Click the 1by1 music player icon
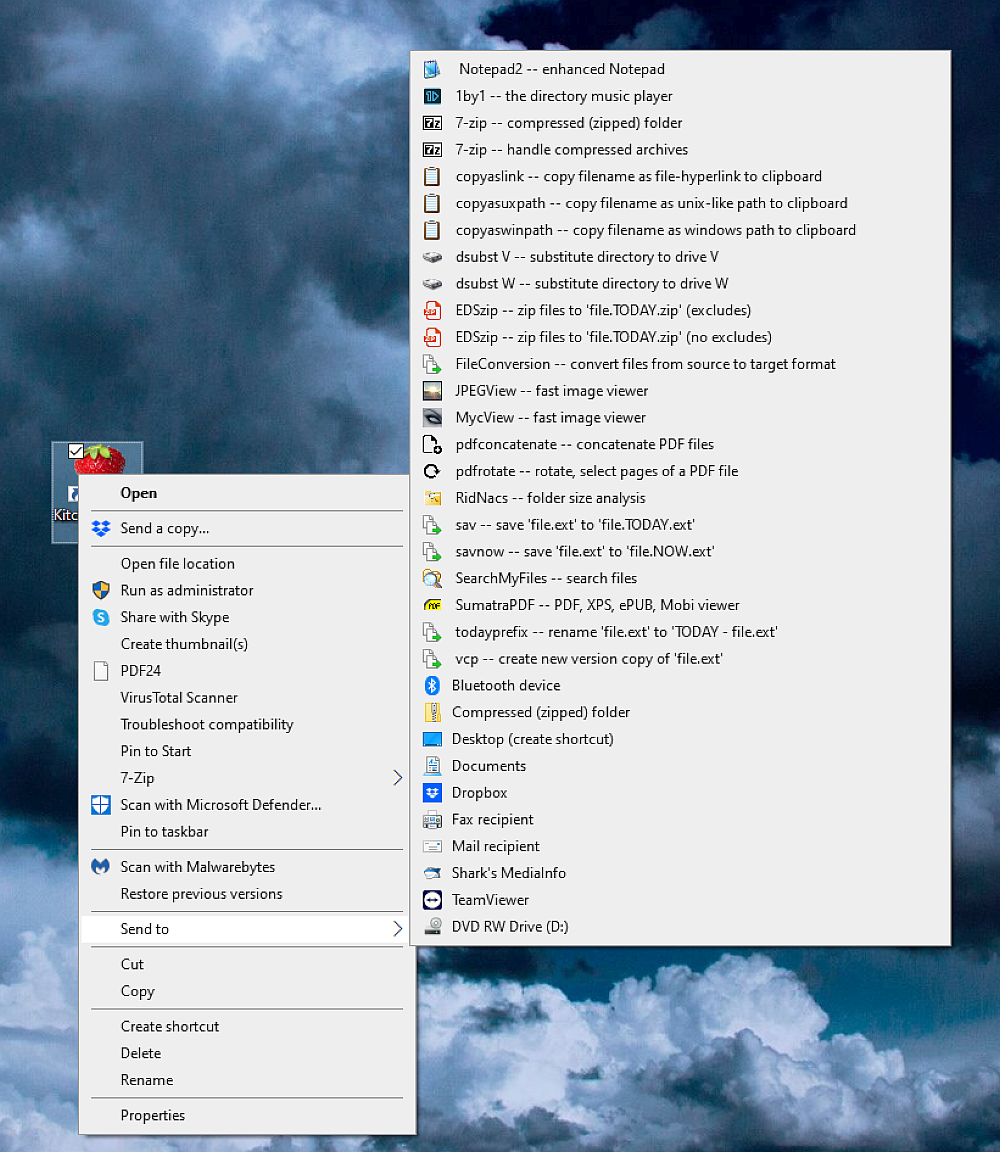1000x1152 pixels. (432, 96)
